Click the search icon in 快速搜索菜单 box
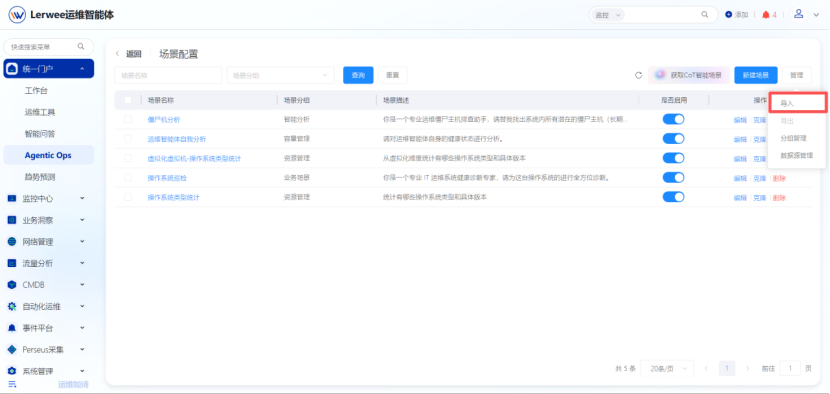This screenshot has height=394, width=830. point(81,47)
